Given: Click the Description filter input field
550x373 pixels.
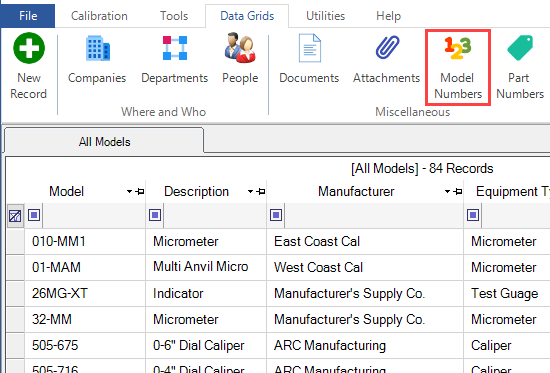Looking at the screenshot, I should [215, 215].
